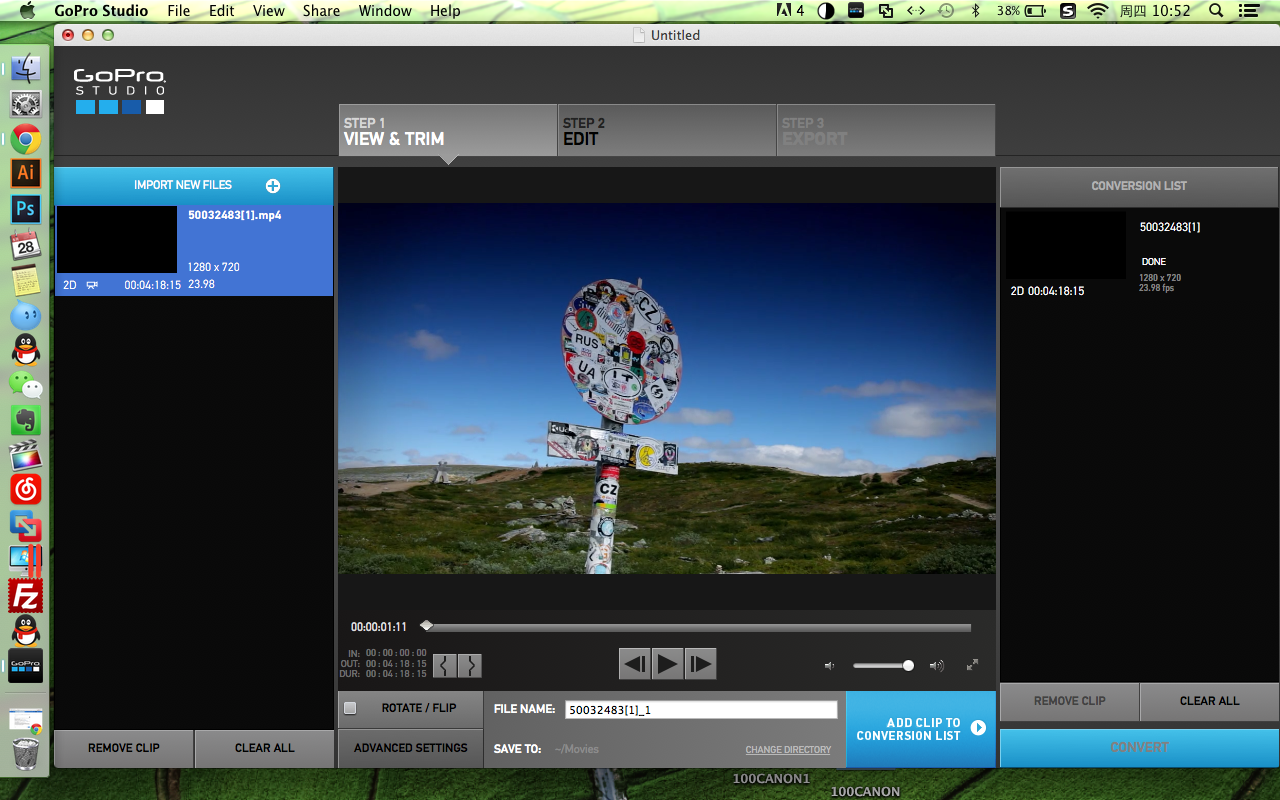Click the Time Machine menu bar icon
Screen dimensions: 1280x800
pos(945,11)
